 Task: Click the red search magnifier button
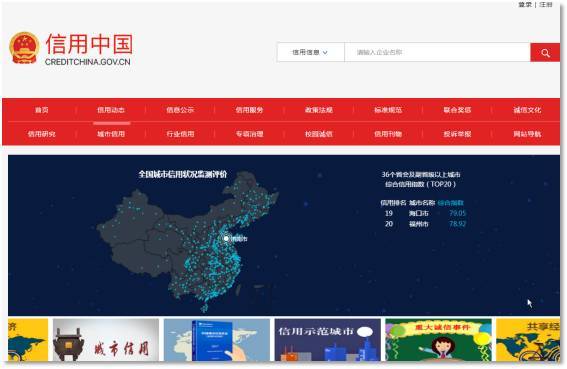click(x=545, y=52)
